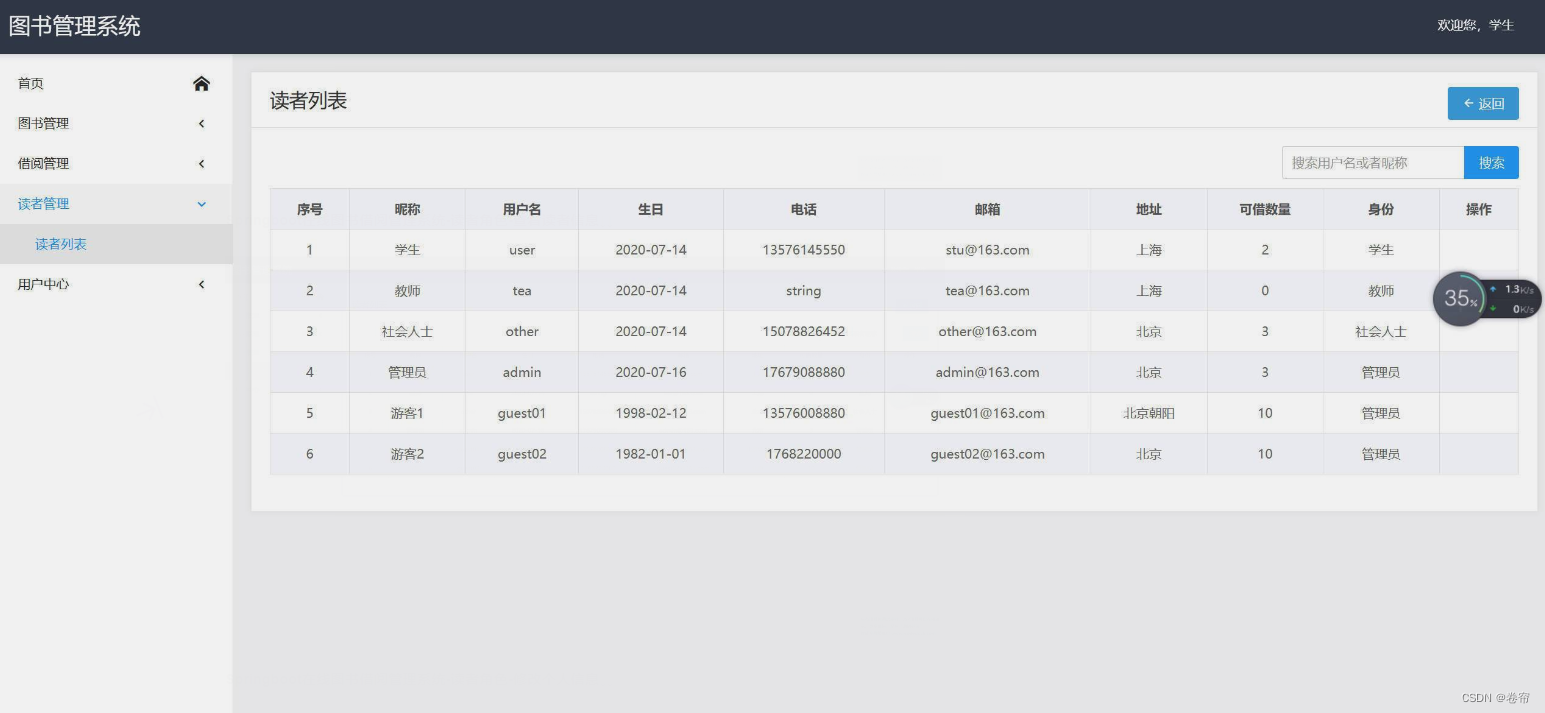Expand the 用户中心 section chevron
1545x713 pixels.
point(201,283)
